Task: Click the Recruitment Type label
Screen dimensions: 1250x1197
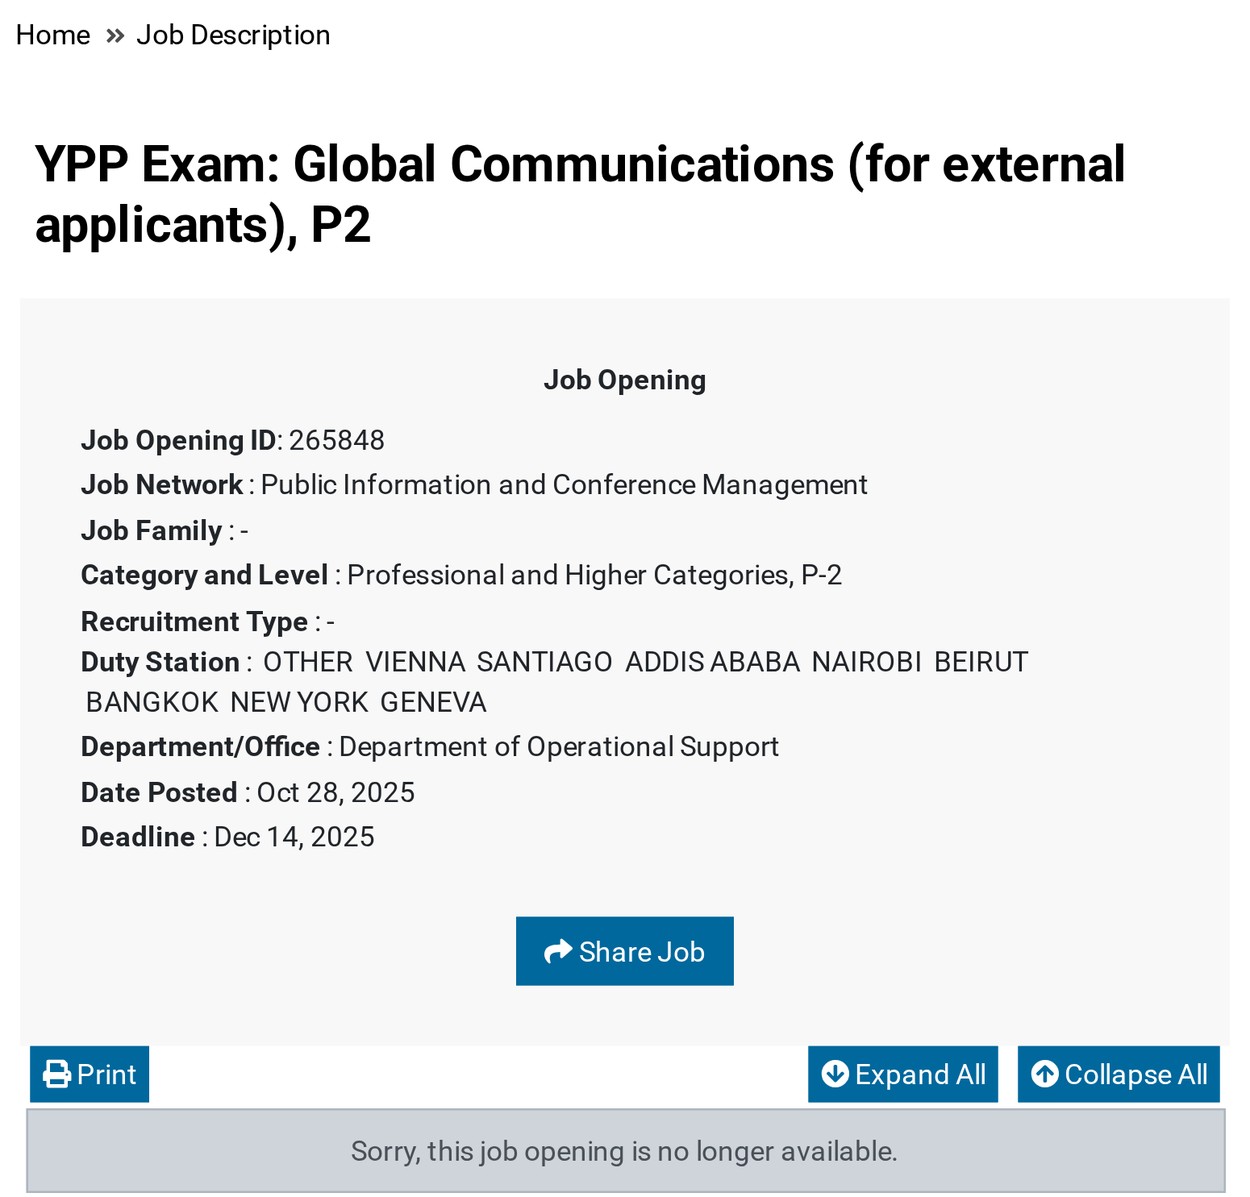Action: 195,621
